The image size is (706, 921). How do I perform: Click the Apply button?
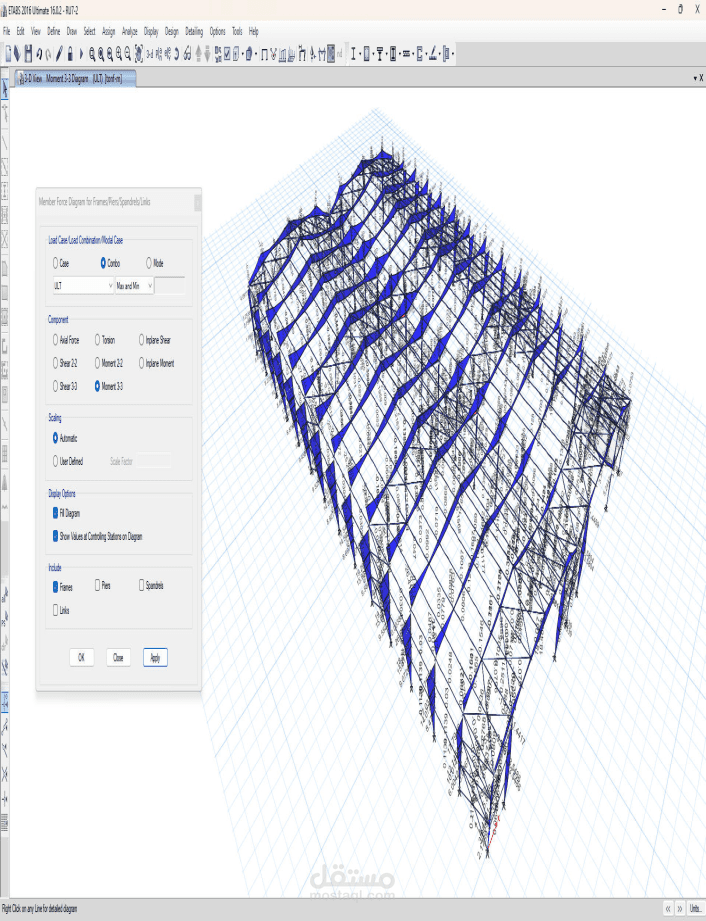pos(155,658)
